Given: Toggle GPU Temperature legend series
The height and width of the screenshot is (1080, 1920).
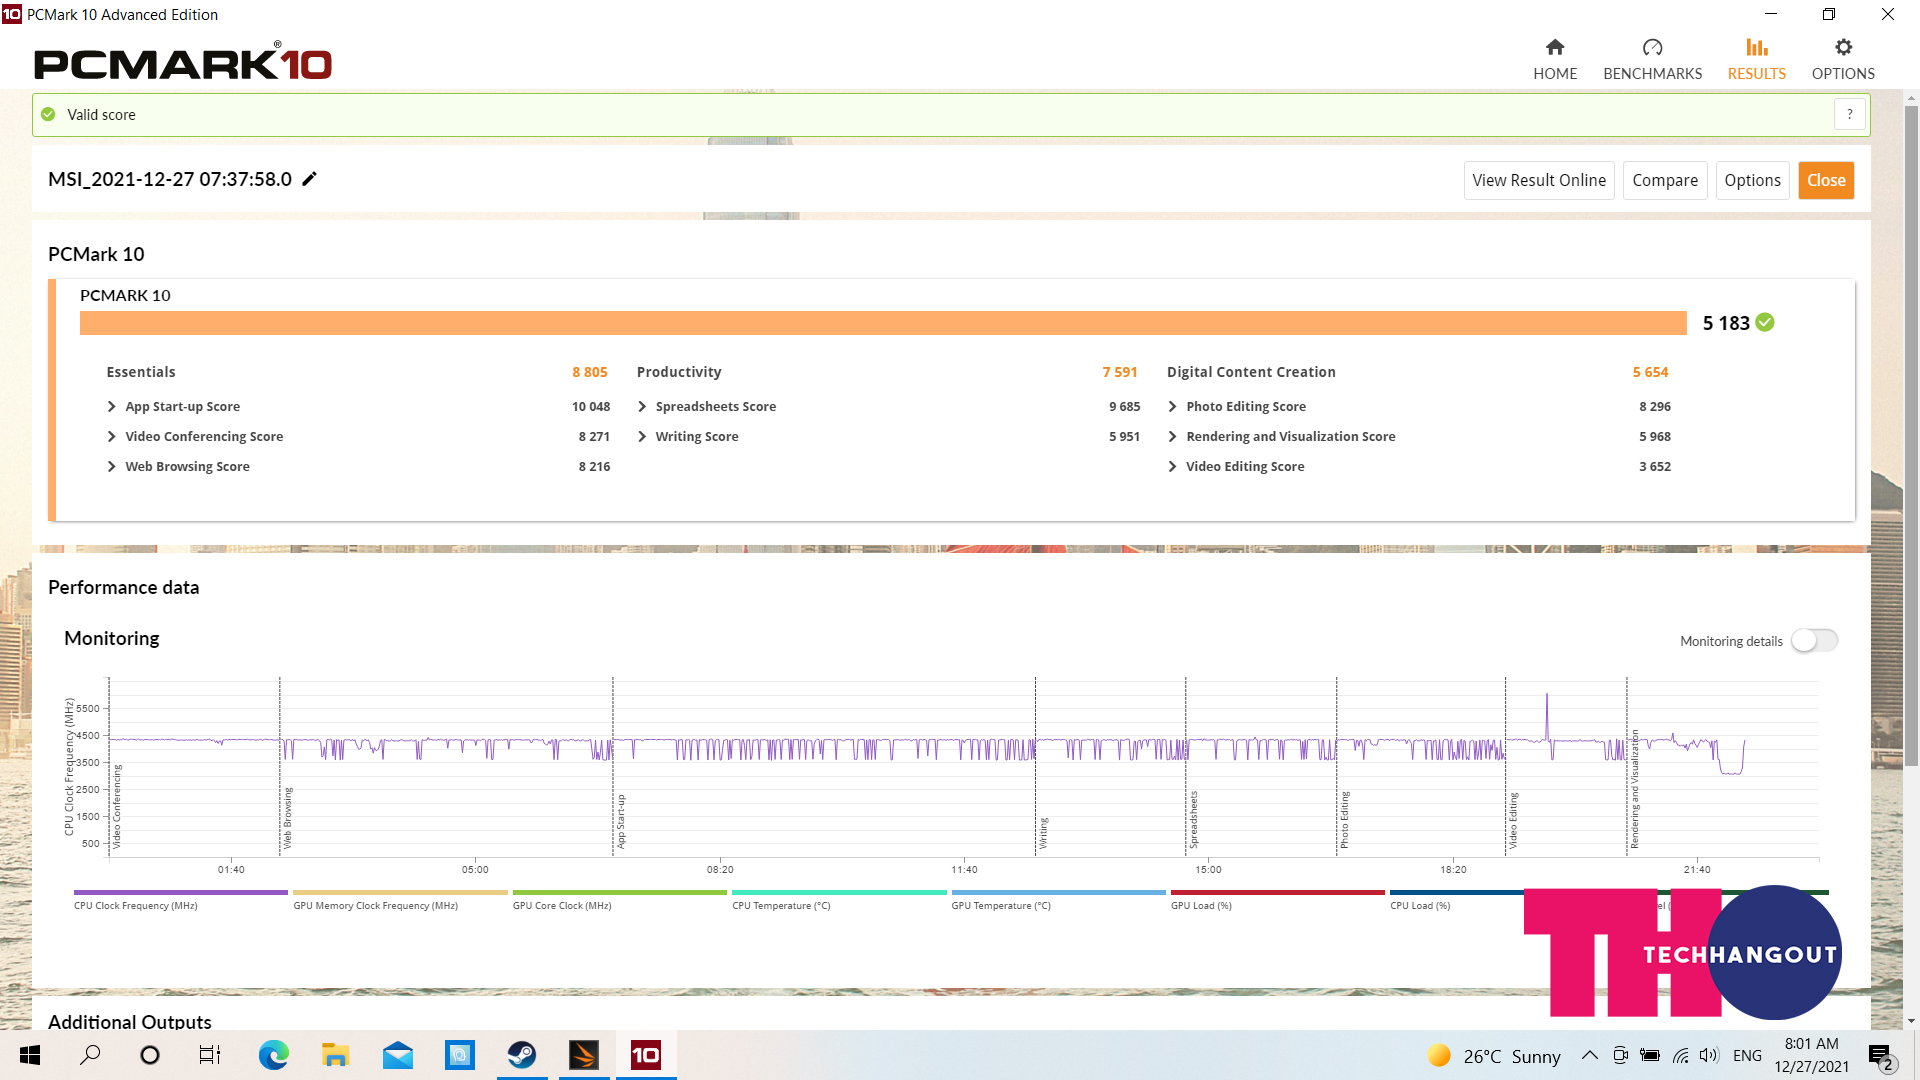Looking at the screenshot, I should tap(1058, 899).
